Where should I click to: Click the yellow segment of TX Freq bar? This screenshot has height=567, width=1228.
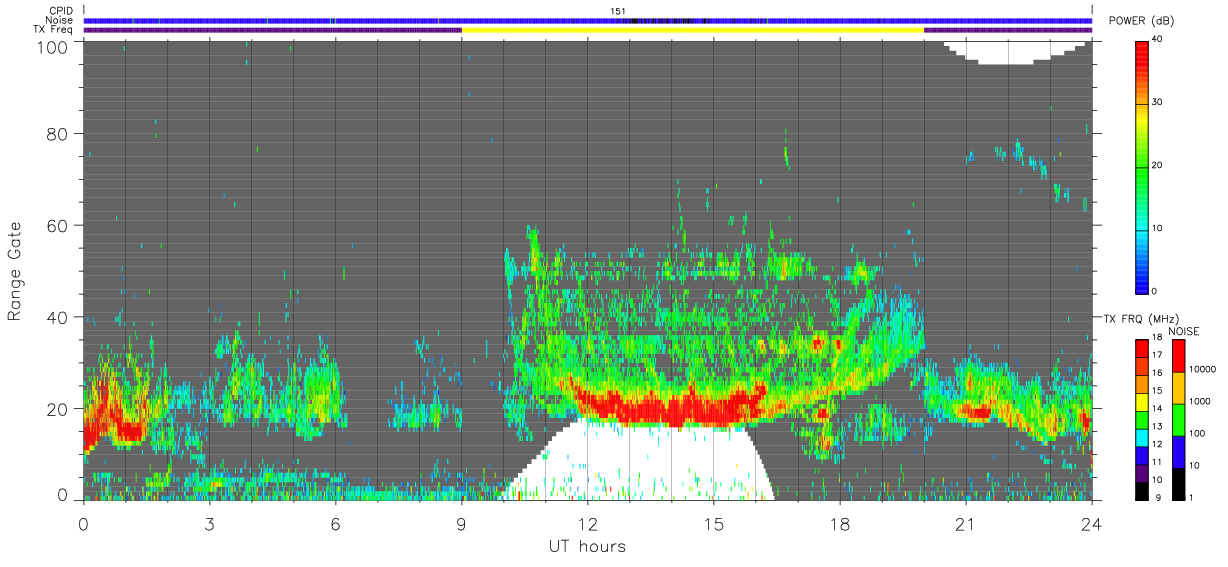coord(692,30)
